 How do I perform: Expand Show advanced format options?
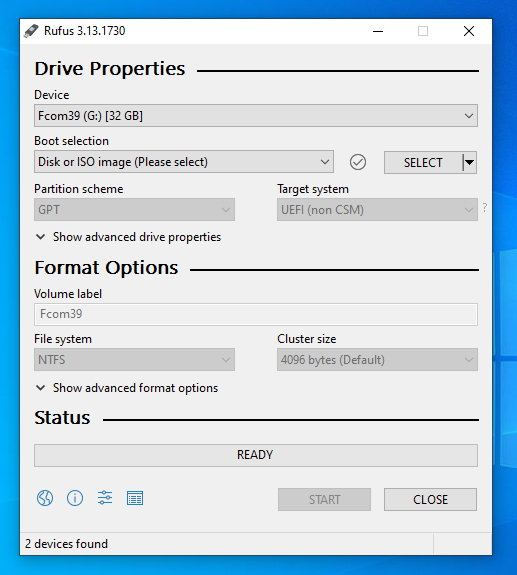pyautogui.click(x=127, y=388)
